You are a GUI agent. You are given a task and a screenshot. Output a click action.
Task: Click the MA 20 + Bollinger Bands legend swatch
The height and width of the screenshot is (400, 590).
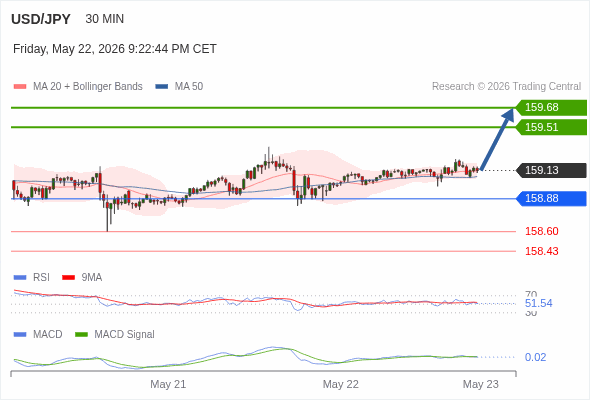[x=20, y=87]
